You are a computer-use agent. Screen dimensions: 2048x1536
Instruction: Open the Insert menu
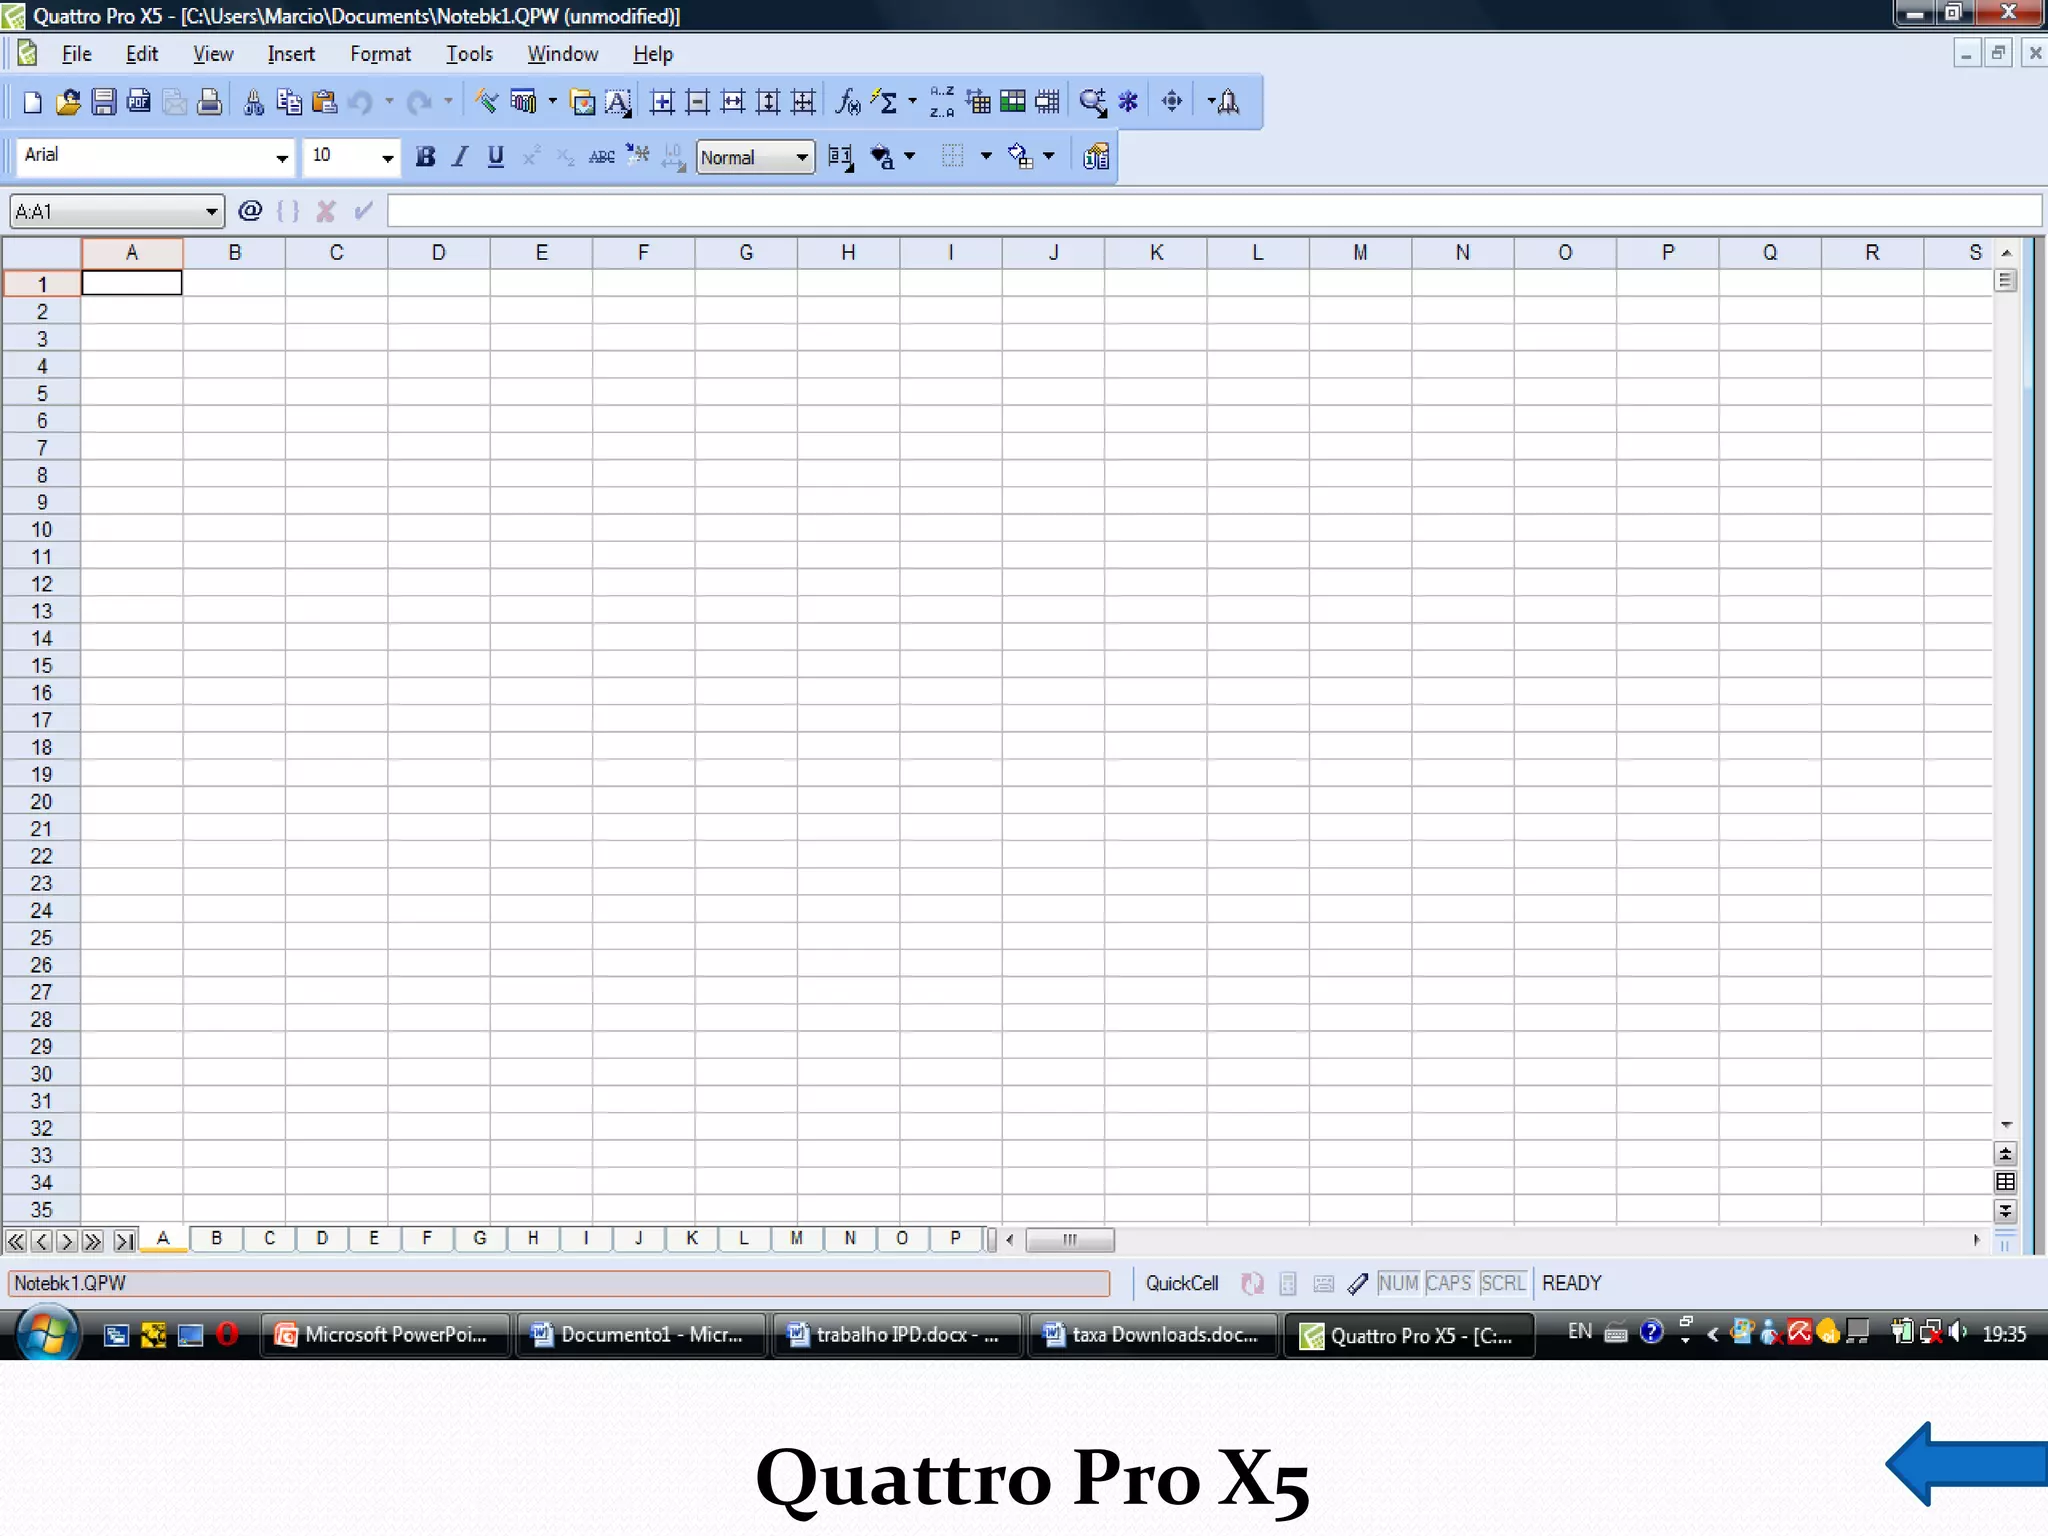[x=291, y=54]
